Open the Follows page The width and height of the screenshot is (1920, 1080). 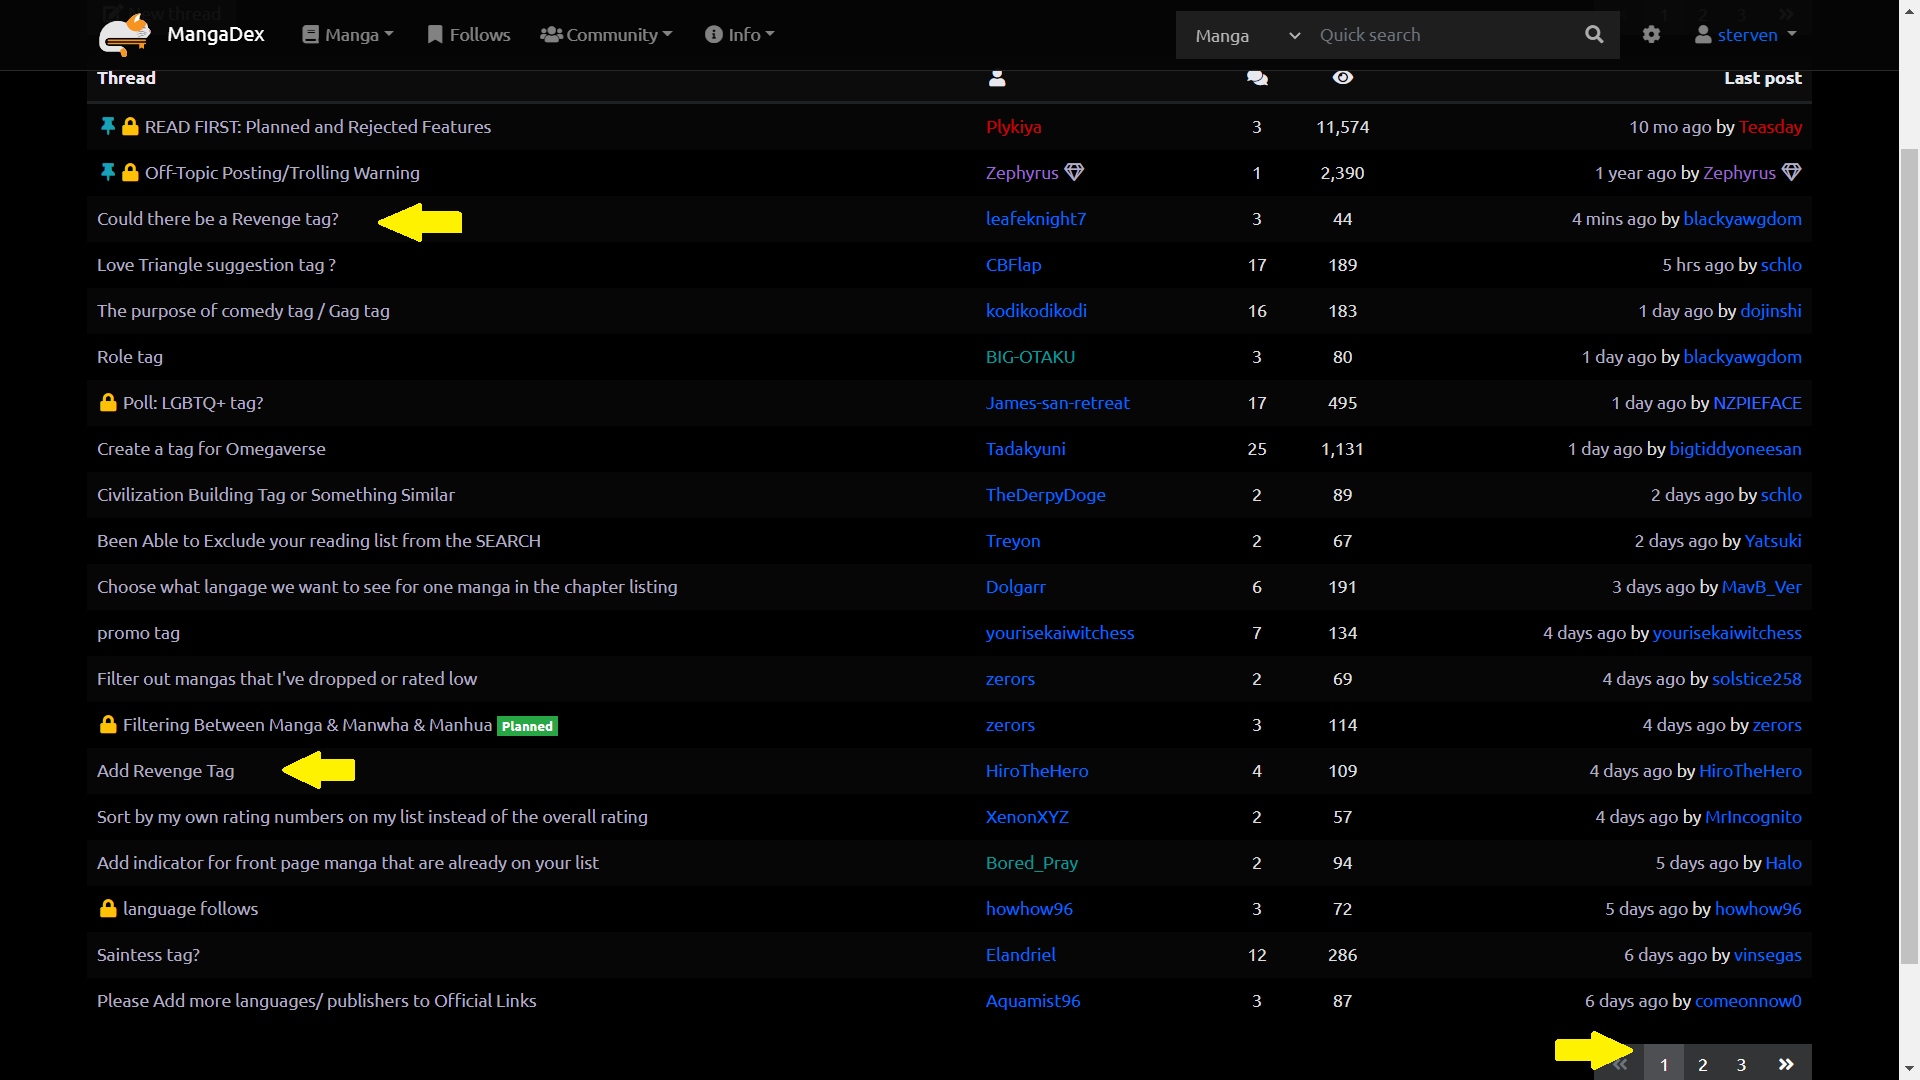click(468, 35)
